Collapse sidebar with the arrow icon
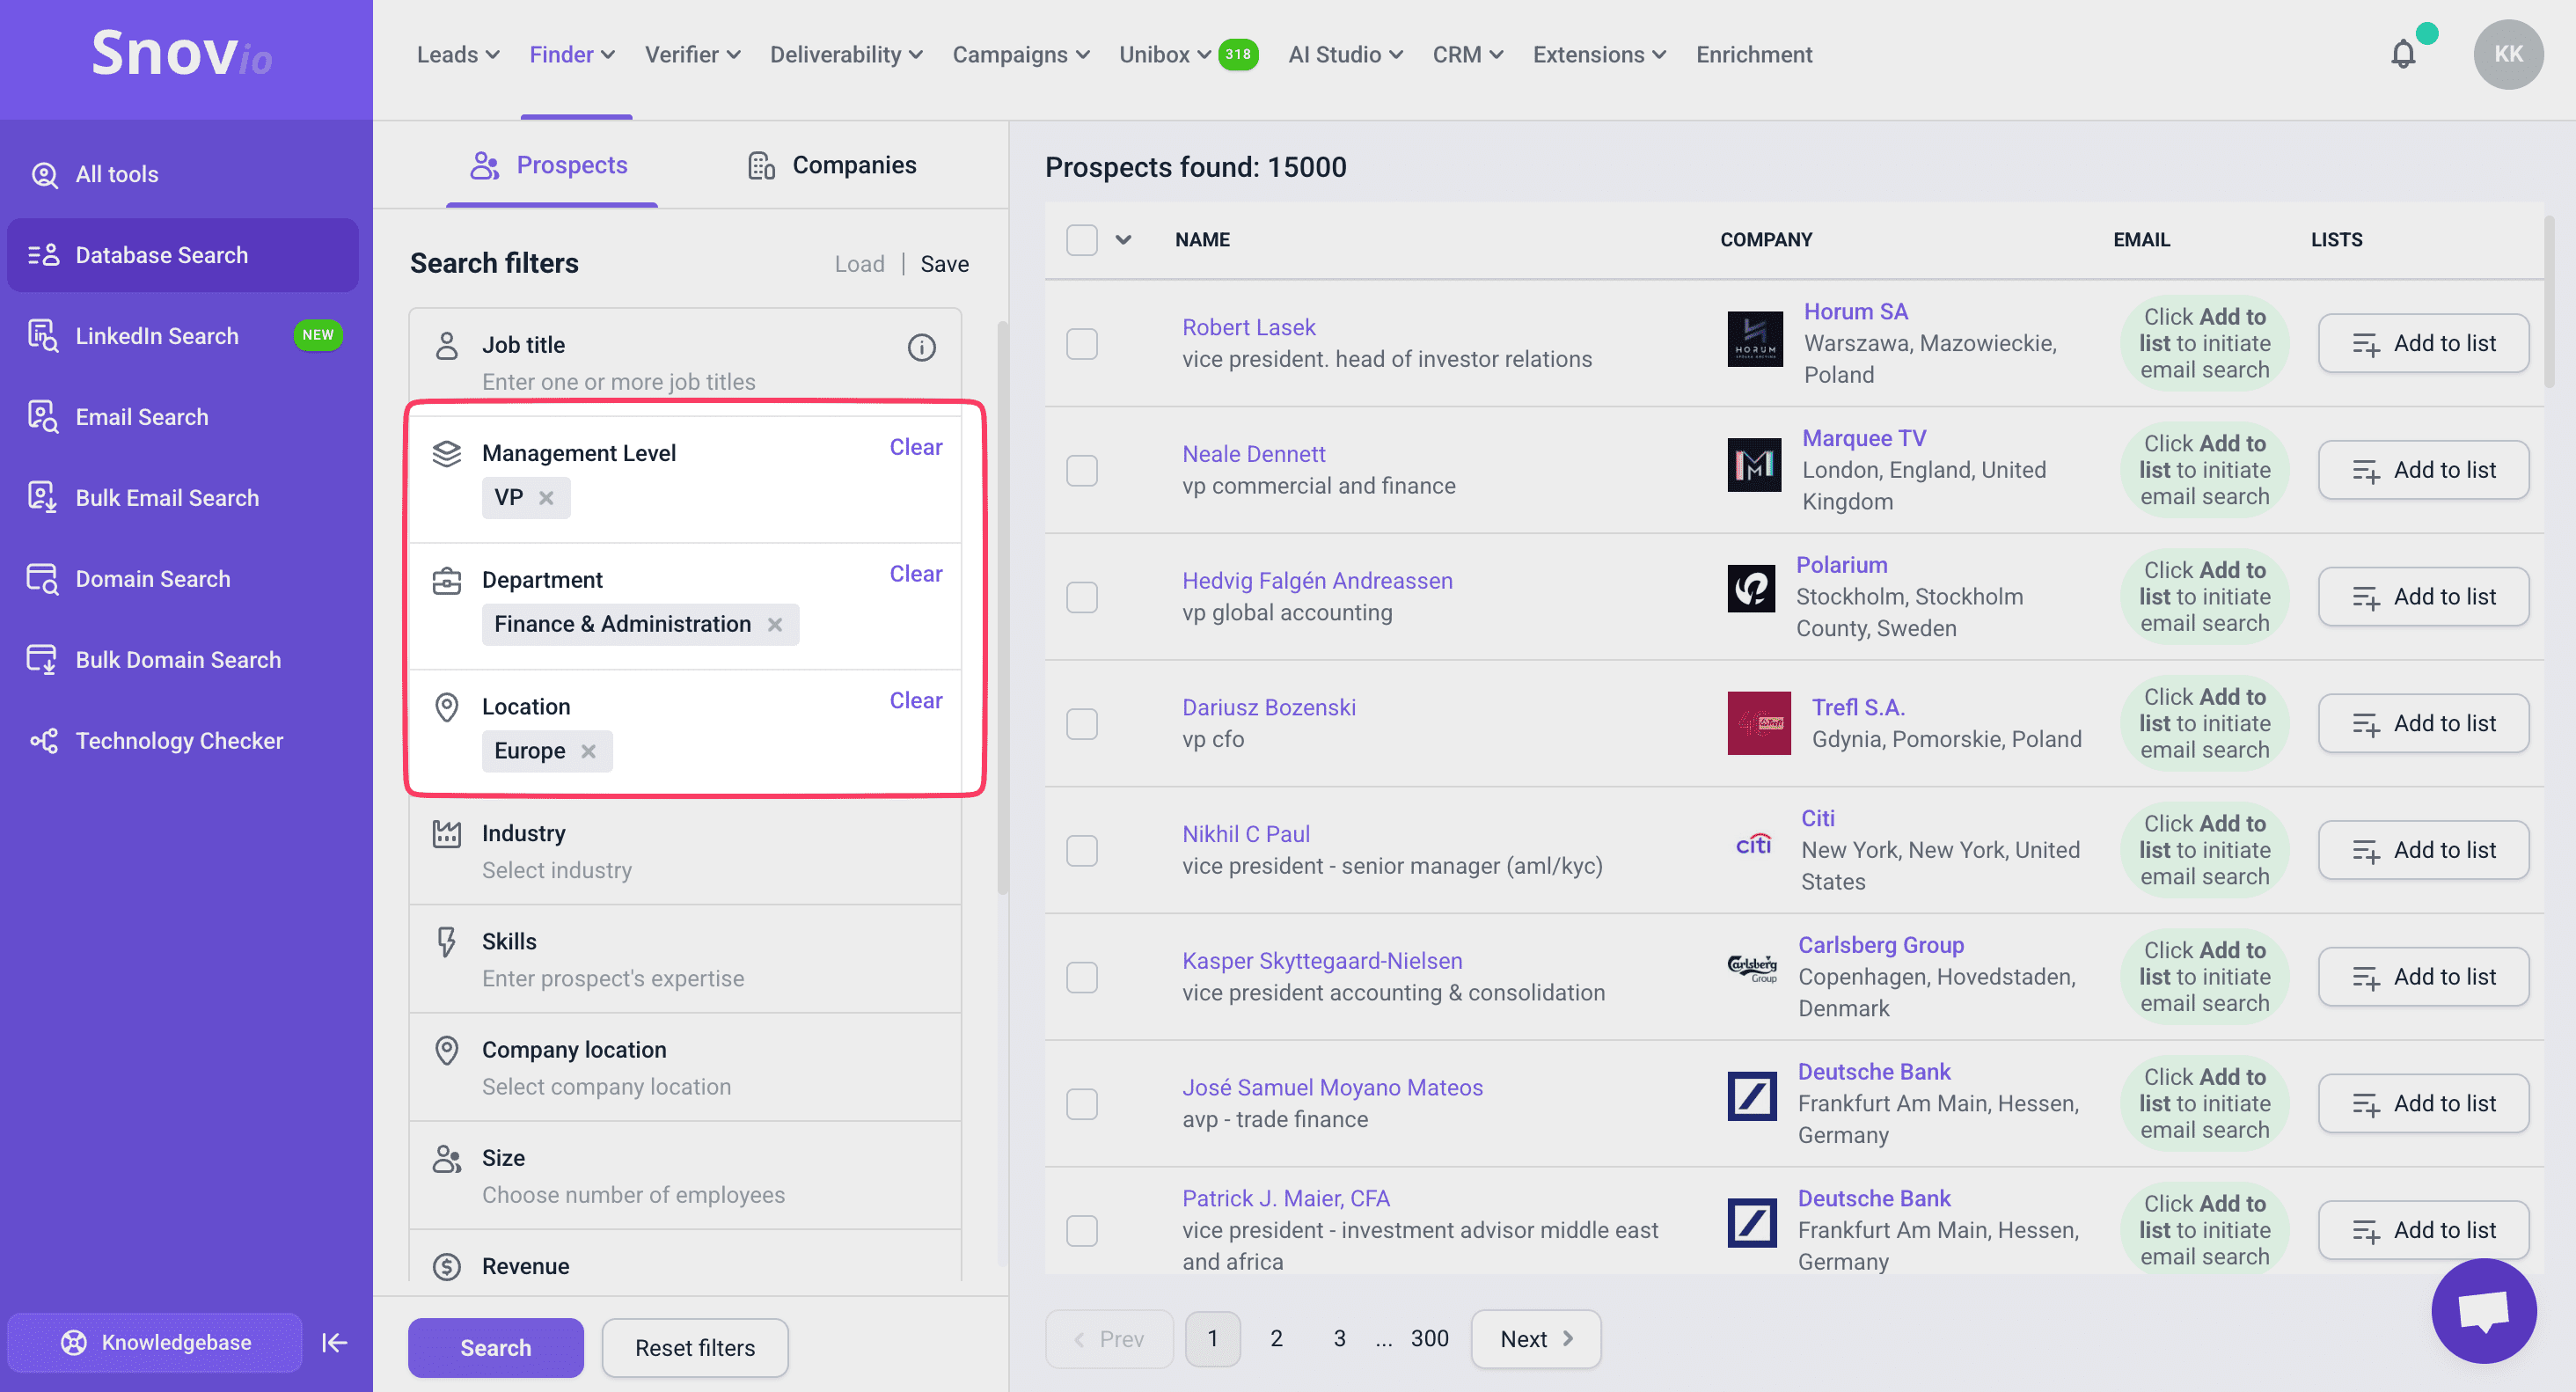The image size is (2576, 1392). [335, 1342]
